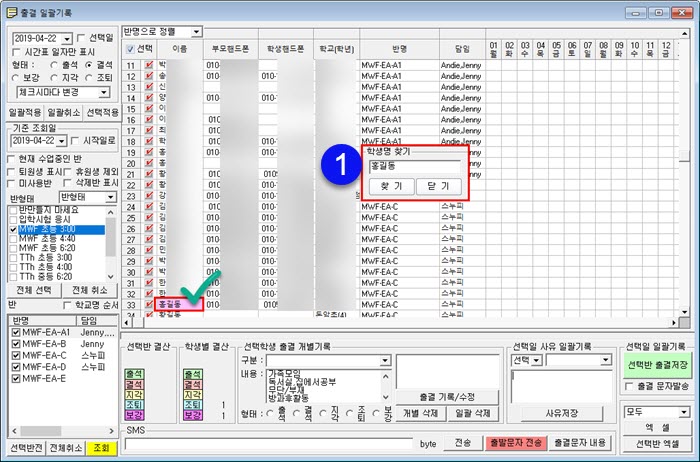Click the 사유저장 button
The height and width of the screenshot is (462, 700).
(x=562, y=413)
